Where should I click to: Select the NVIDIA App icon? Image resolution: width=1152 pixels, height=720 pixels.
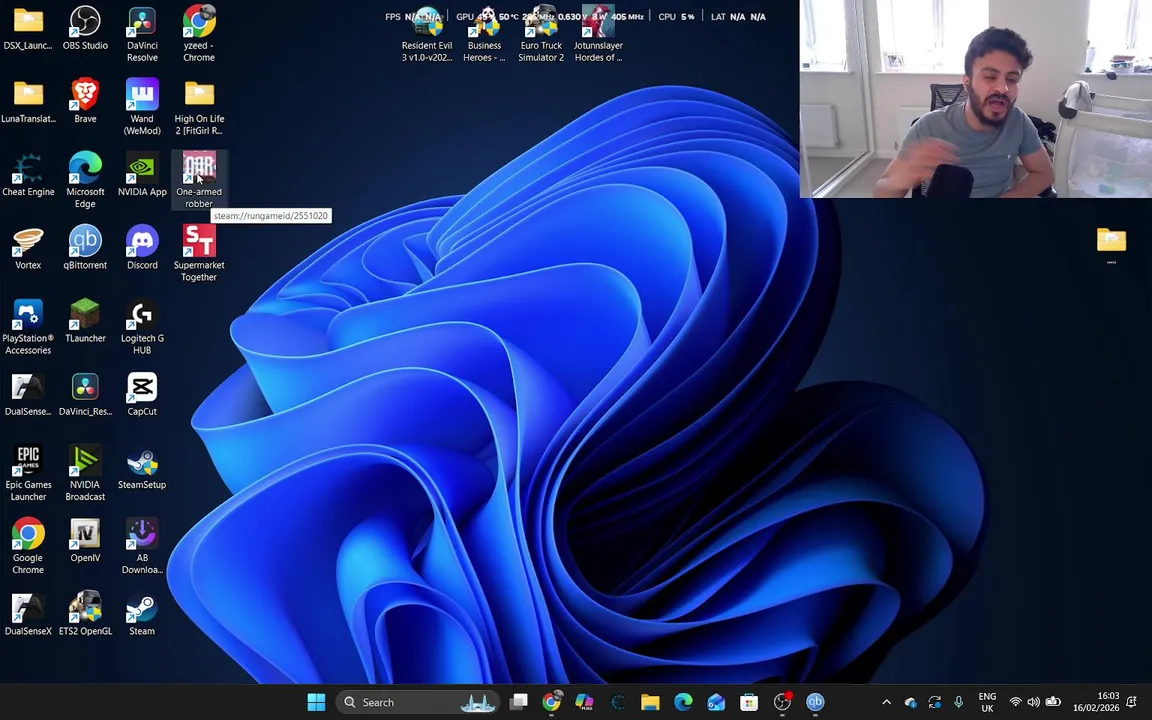point(142,175)
